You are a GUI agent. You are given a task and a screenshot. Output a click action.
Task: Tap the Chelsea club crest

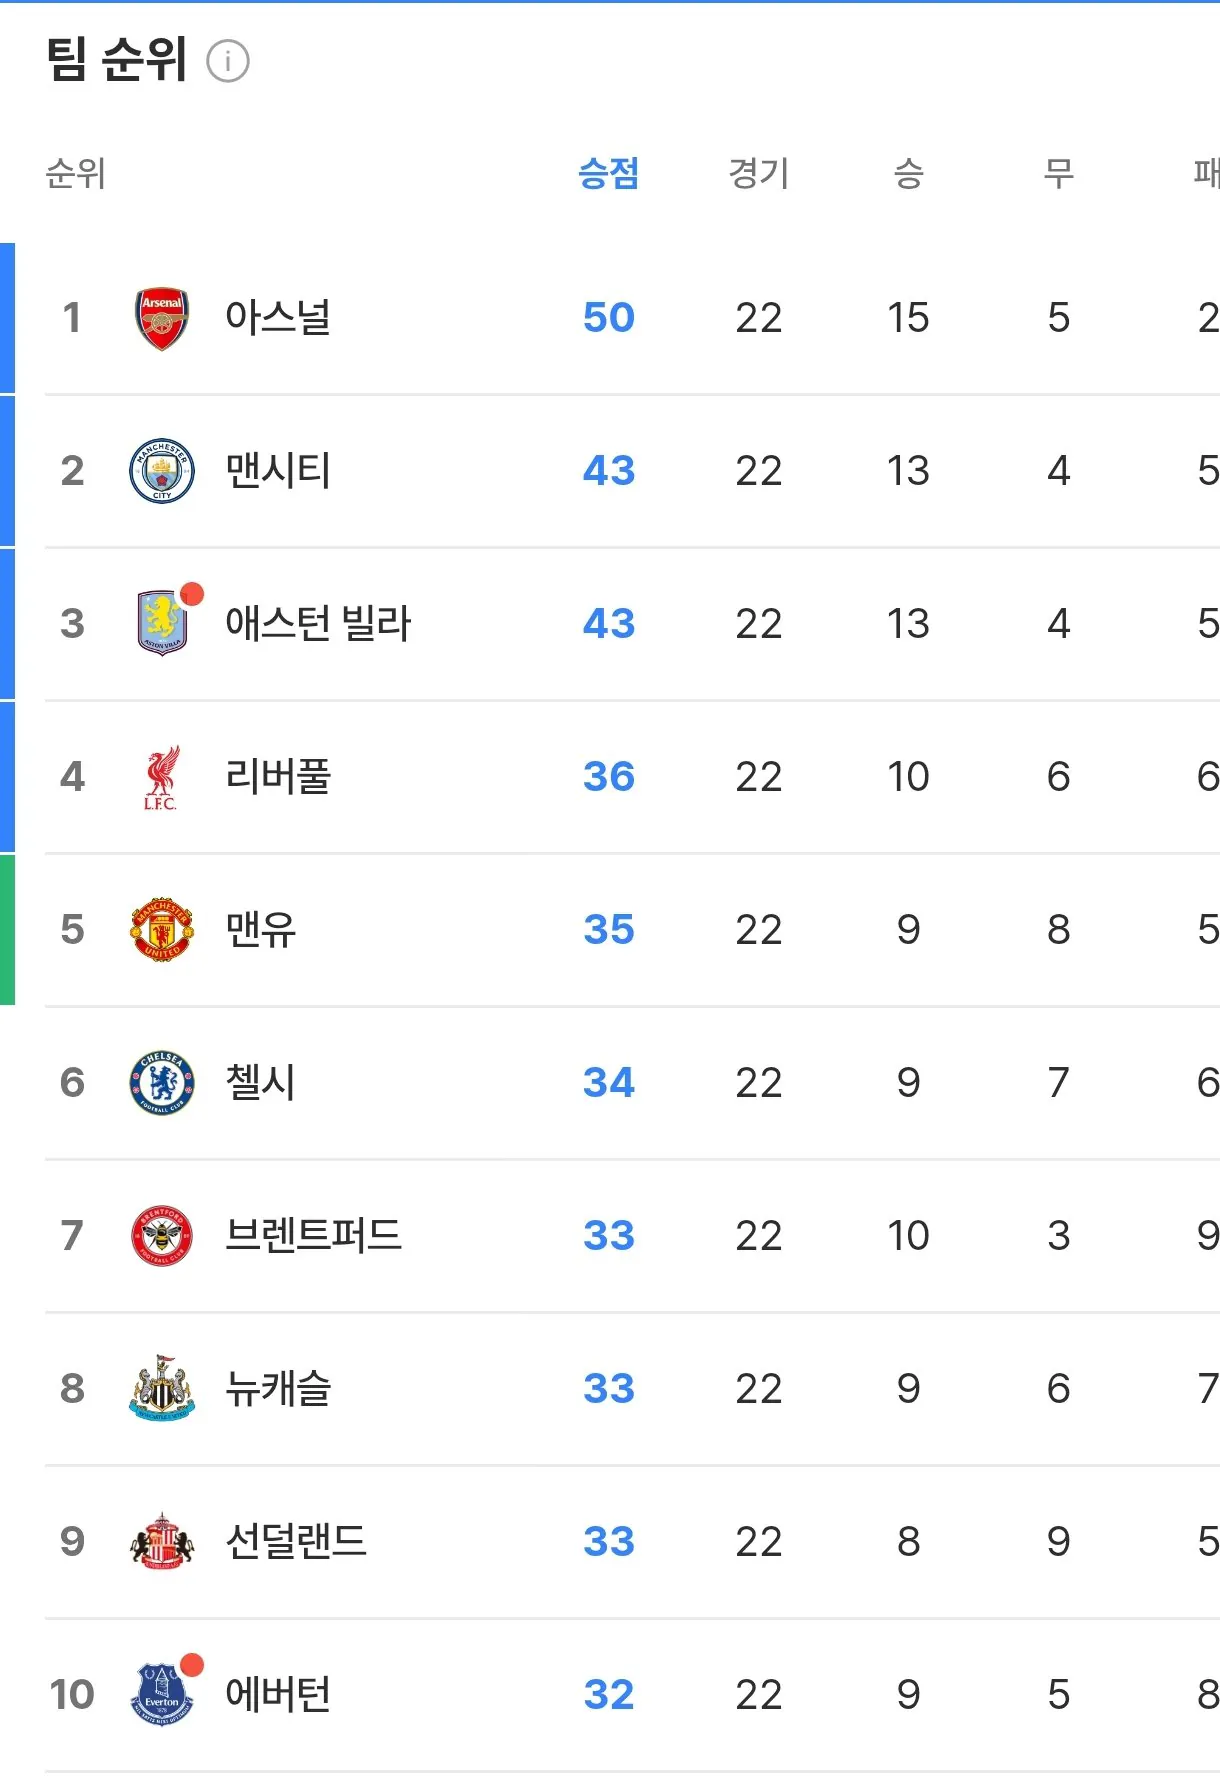tap(162, 1083)
